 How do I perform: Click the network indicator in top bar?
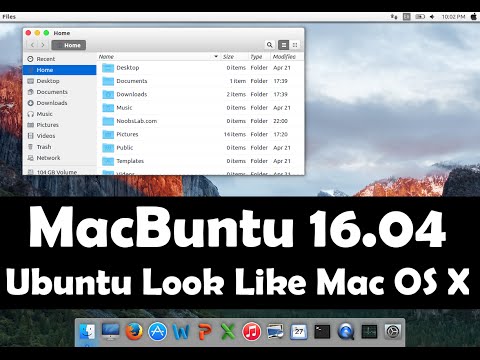(394, 17)
